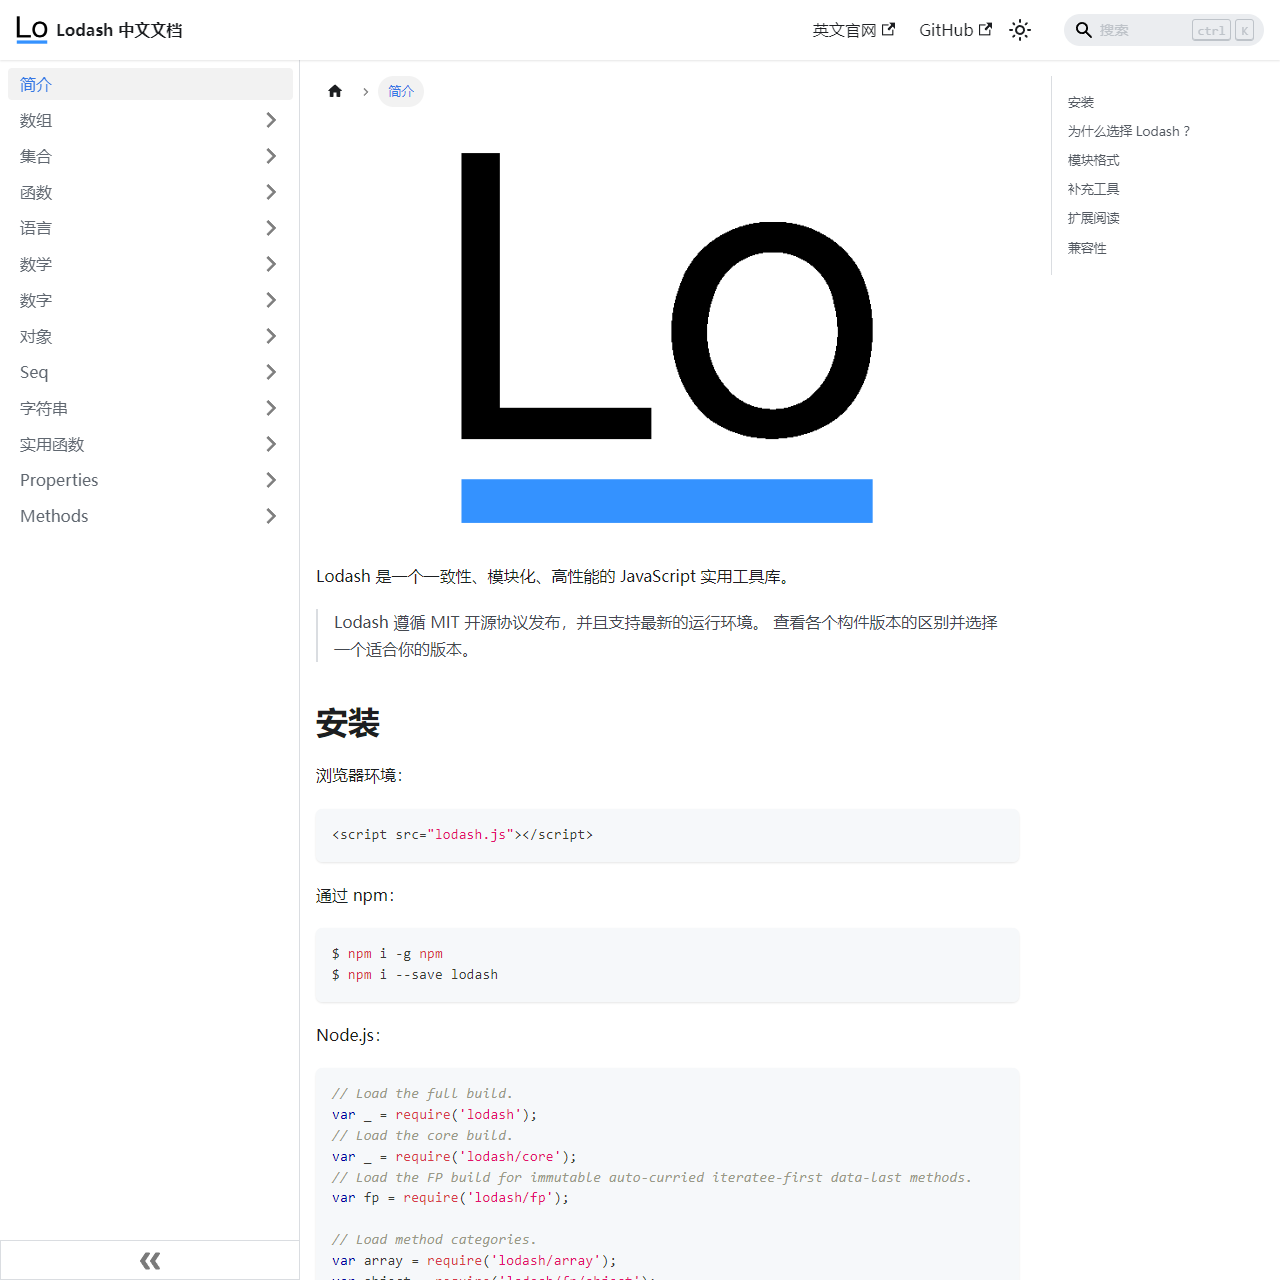The height and width of the screenshot is (1280, 1280).
Task: Click the 通过 npm label text
Action: [x=355, y=896]
